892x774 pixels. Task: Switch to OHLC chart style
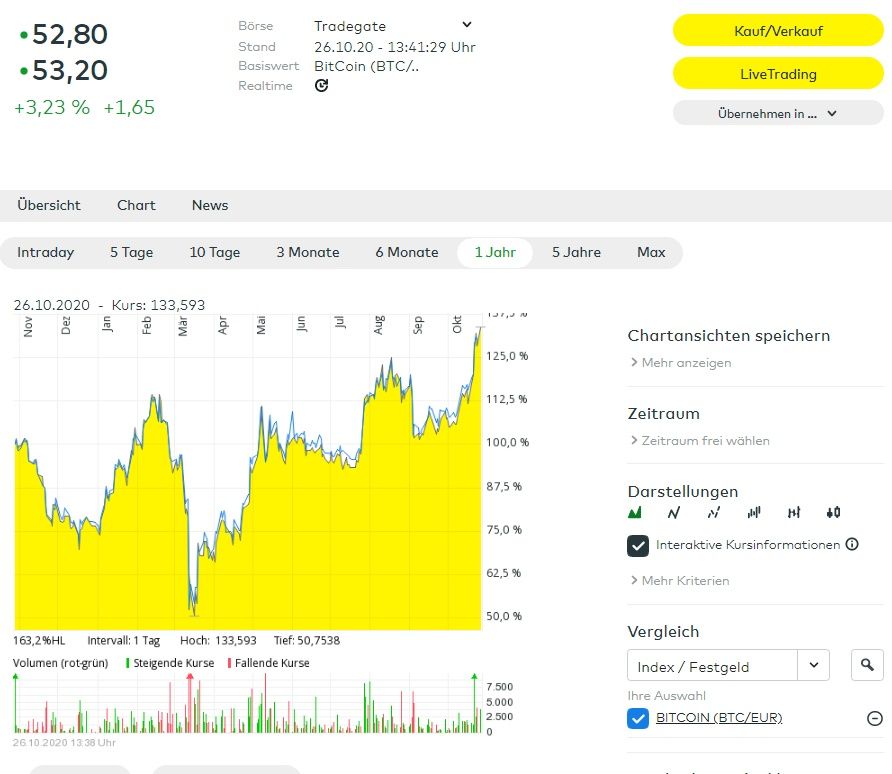[x=794, y=513]
